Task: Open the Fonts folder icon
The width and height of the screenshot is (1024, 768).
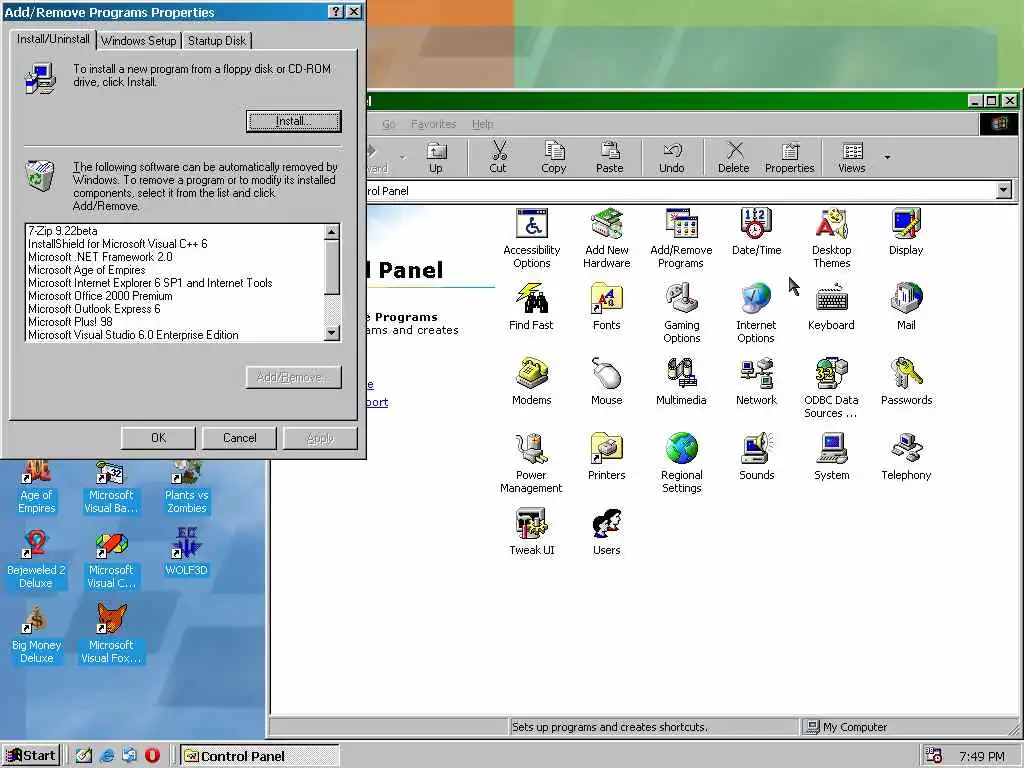Action: point(607,307)
